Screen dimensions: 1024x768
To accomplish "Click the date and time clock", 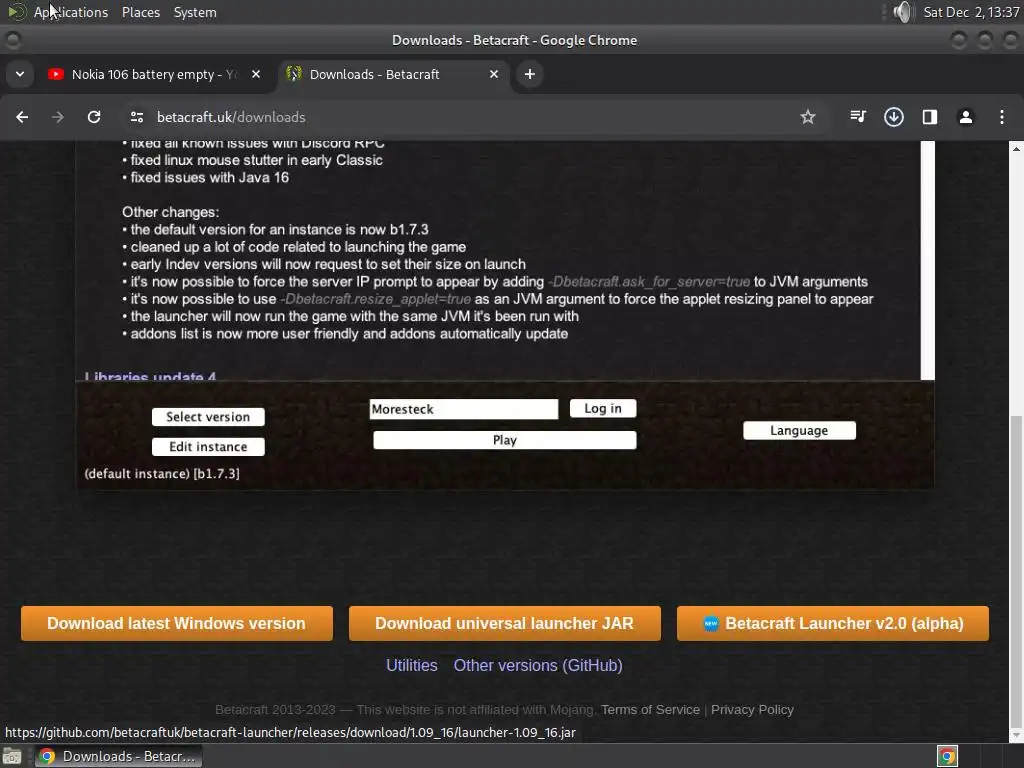I will coord(971,12).
